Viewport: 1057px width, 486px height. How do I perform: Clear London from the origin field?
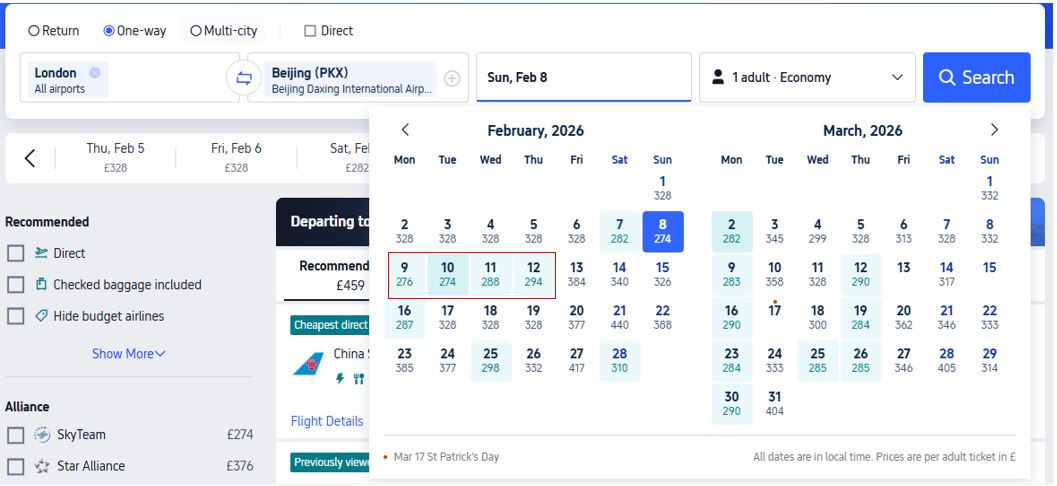tap(95, 72)
